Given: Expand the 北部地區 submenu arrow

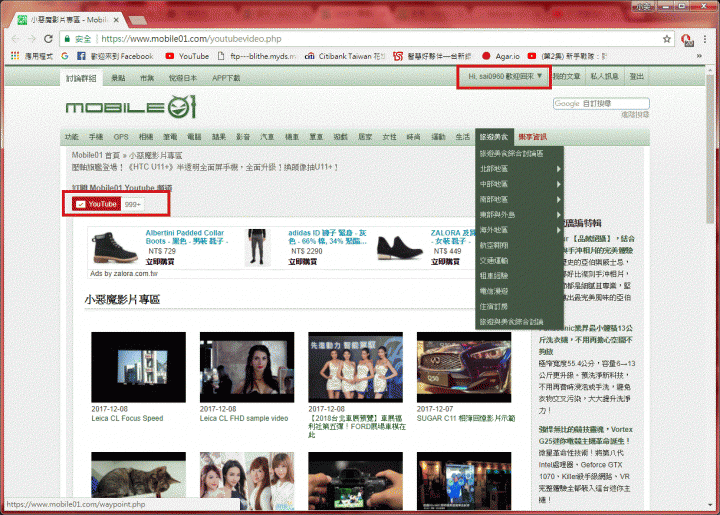Looking at the screenshot, I should tap(559, 169).
